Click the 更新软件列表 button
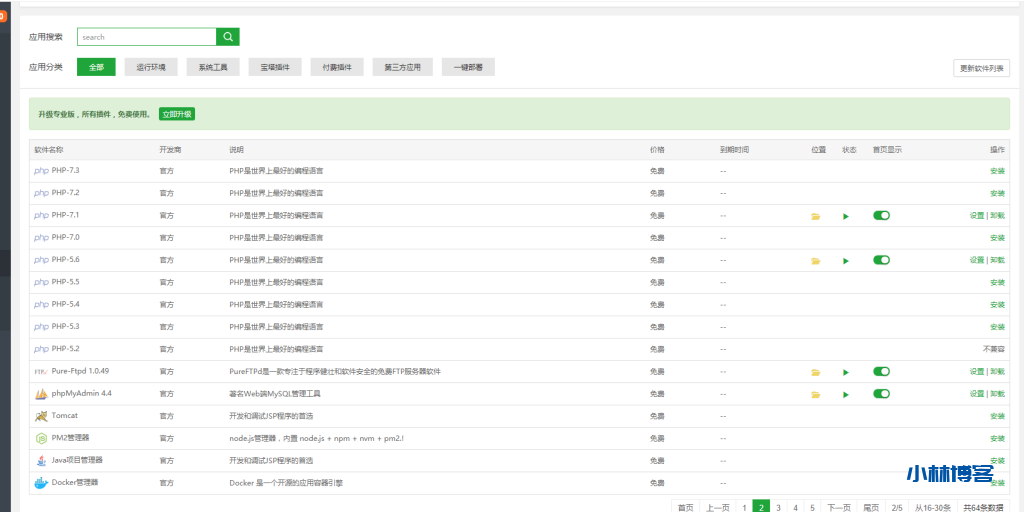1024x512 pixels. point(980,68)
